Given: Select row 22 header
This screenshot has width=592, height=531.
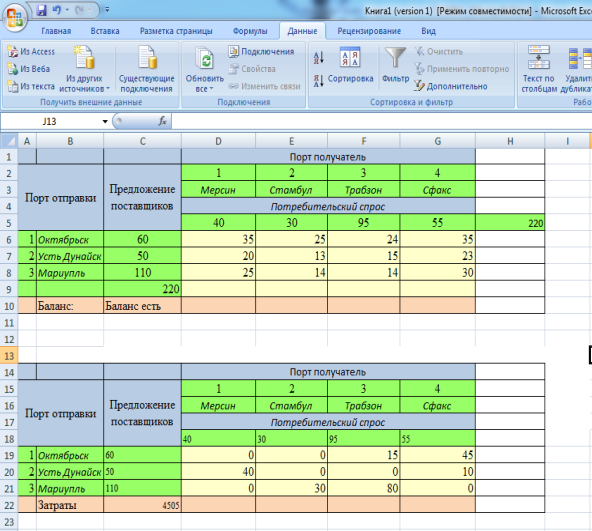Looking at the screenshot, I should point(9,505).
